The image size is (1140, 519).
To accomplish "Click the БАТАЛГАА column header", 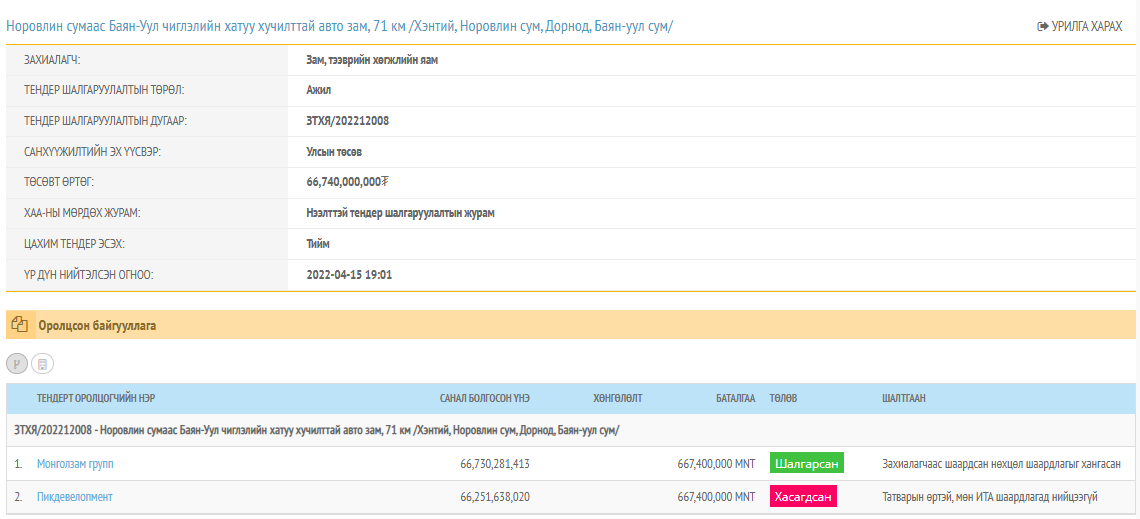I will tap(735, 398).
